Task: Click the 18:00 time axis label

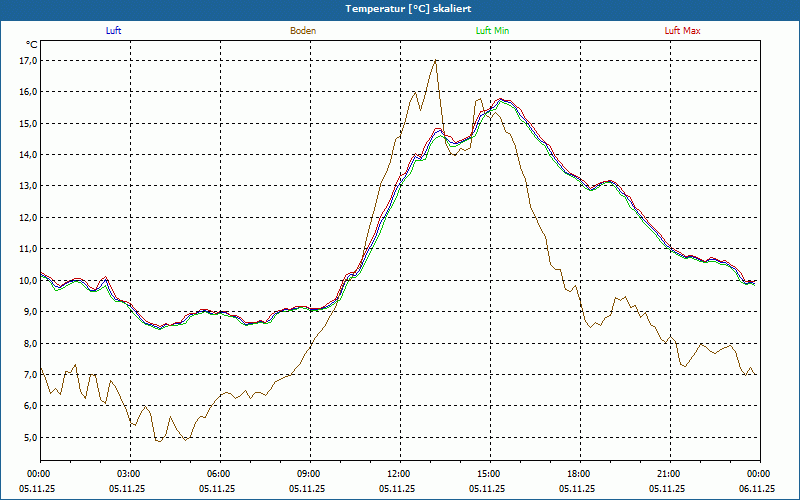Action: (x=578, y=474)
